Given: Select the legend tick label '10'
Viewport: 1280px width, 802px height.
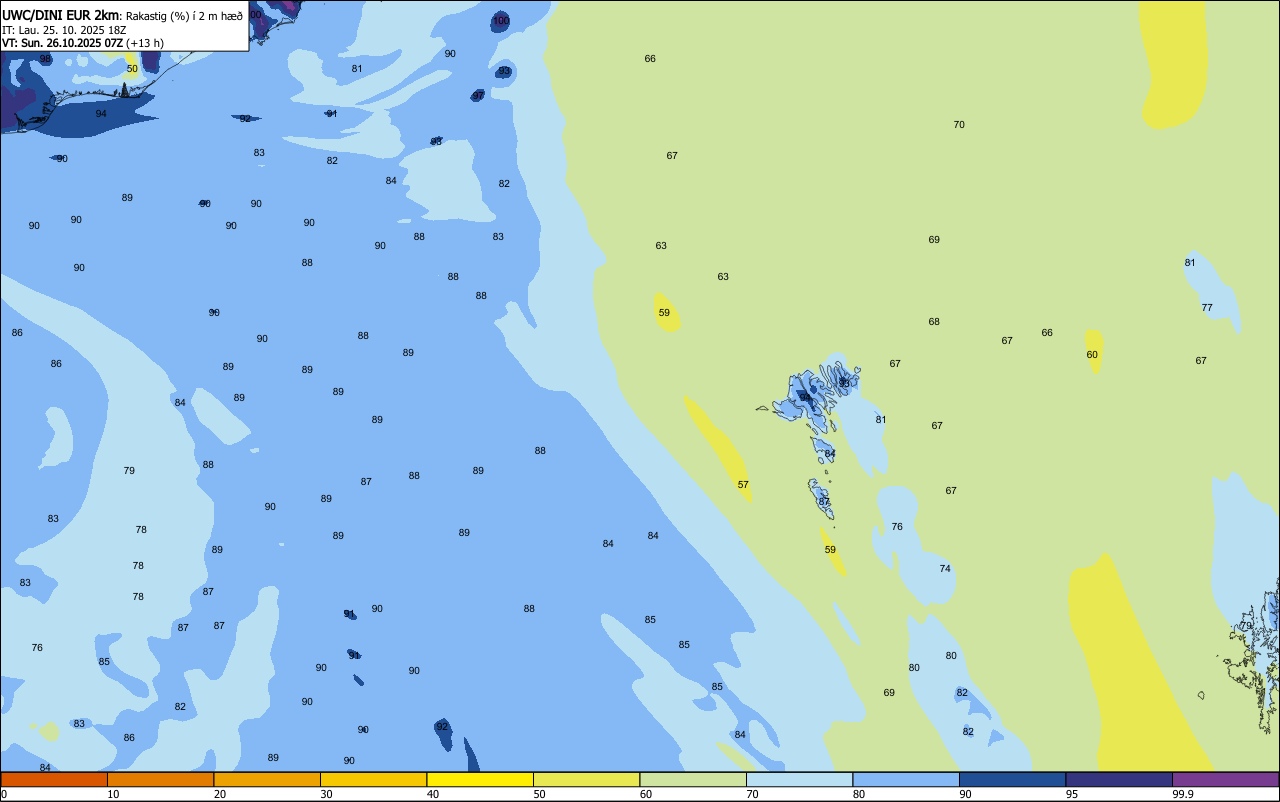Looking at the screenshot, I should 113,794.
